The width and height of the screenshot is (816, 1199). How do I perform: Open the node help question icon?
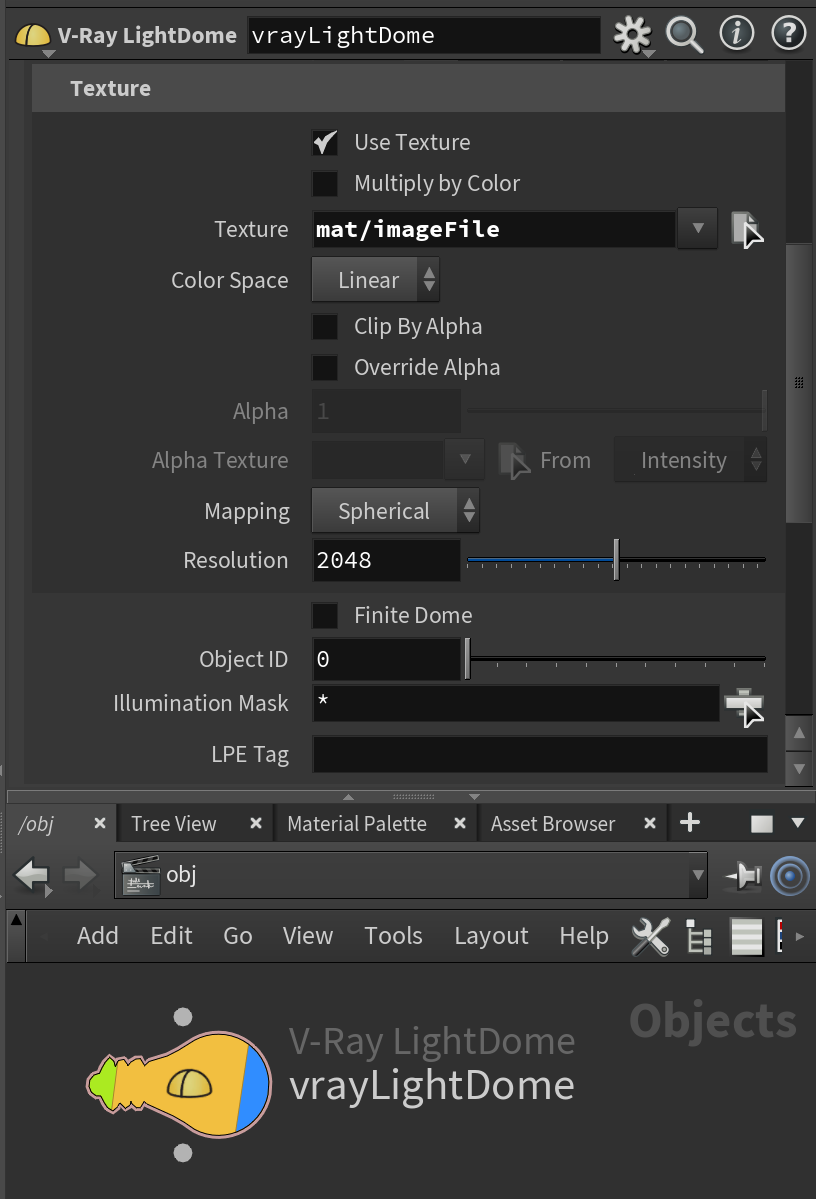point(788,34)
